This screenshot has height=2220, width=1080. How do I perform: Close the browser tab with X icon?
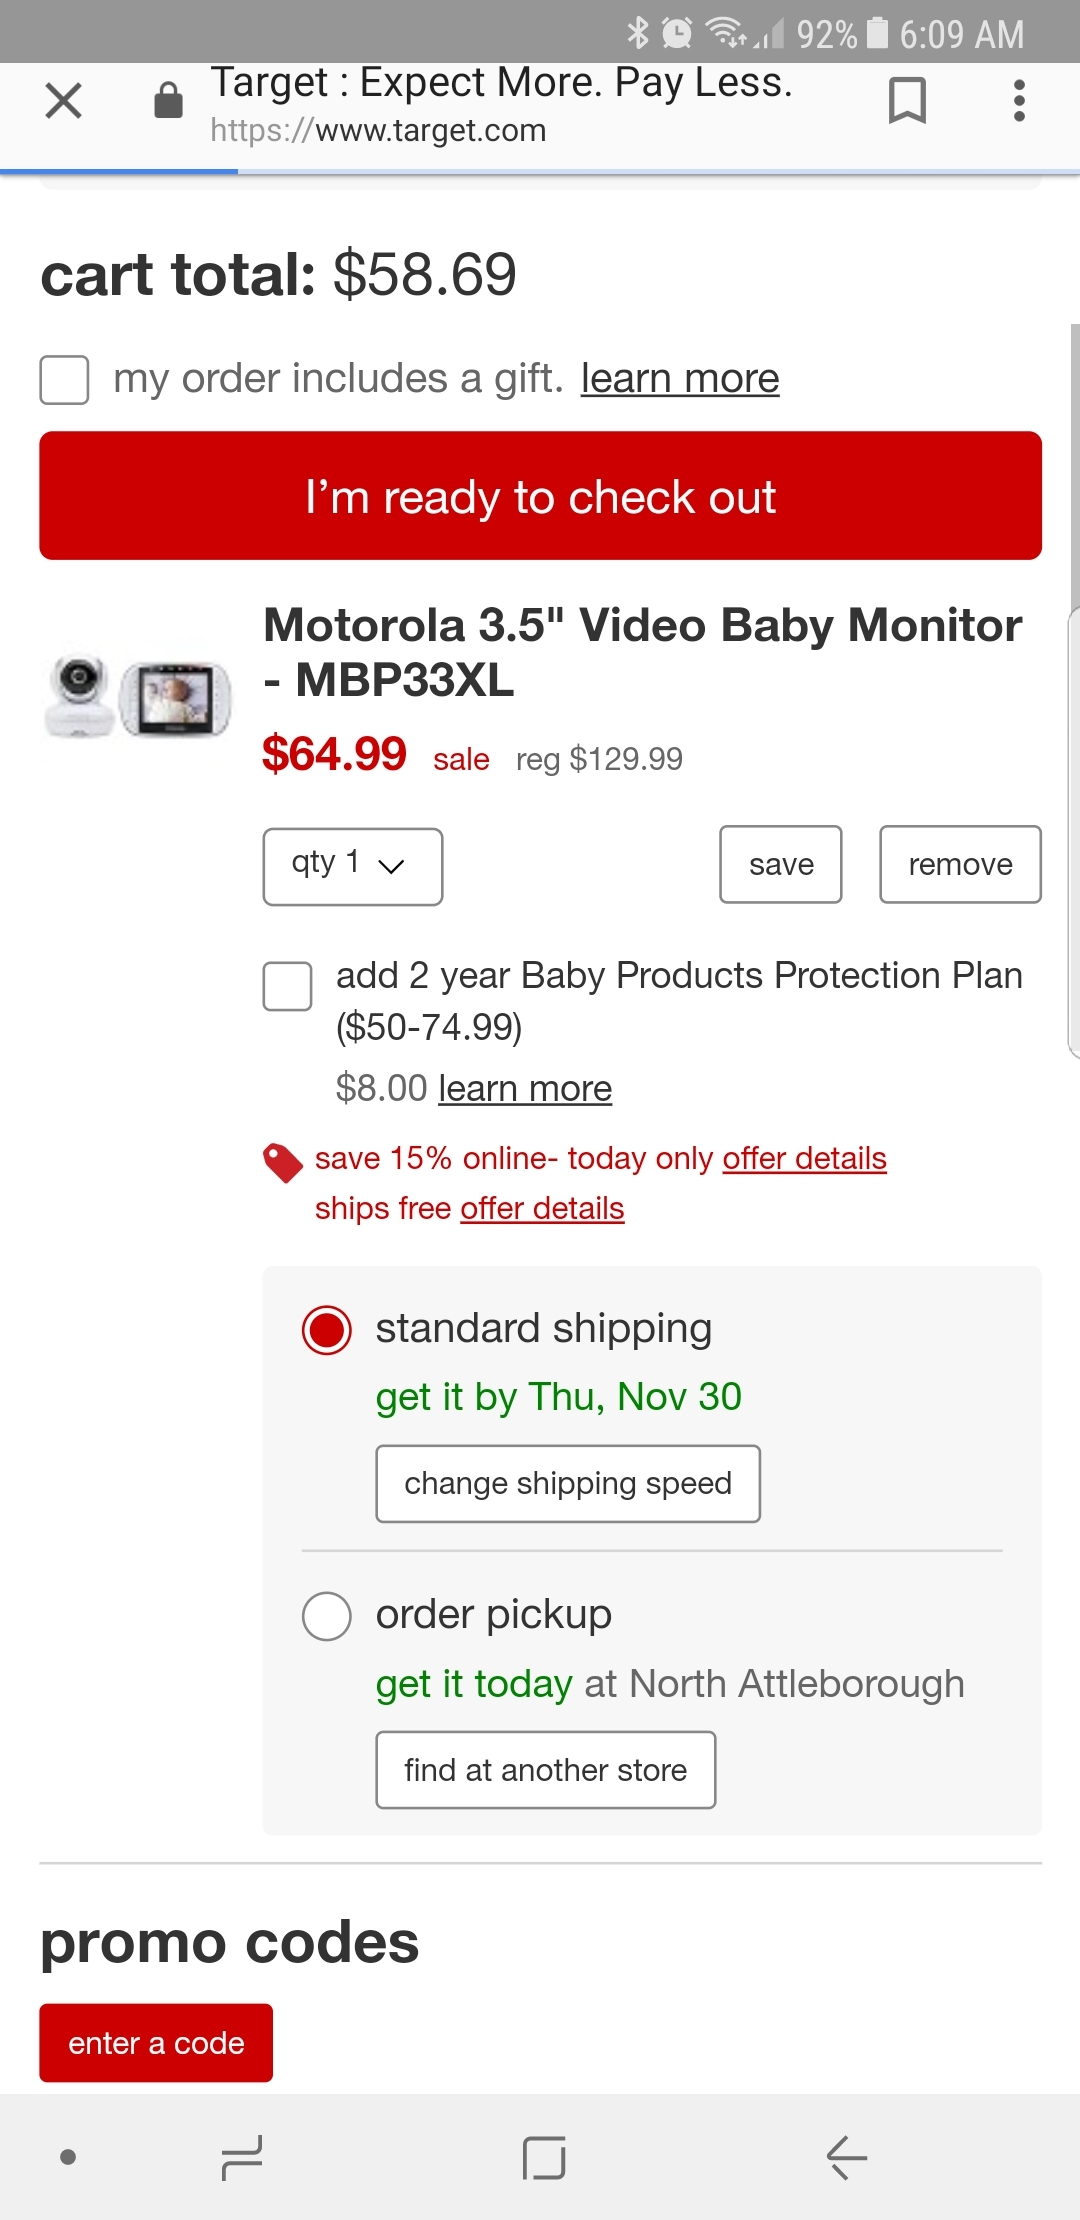tap(64, 100)
